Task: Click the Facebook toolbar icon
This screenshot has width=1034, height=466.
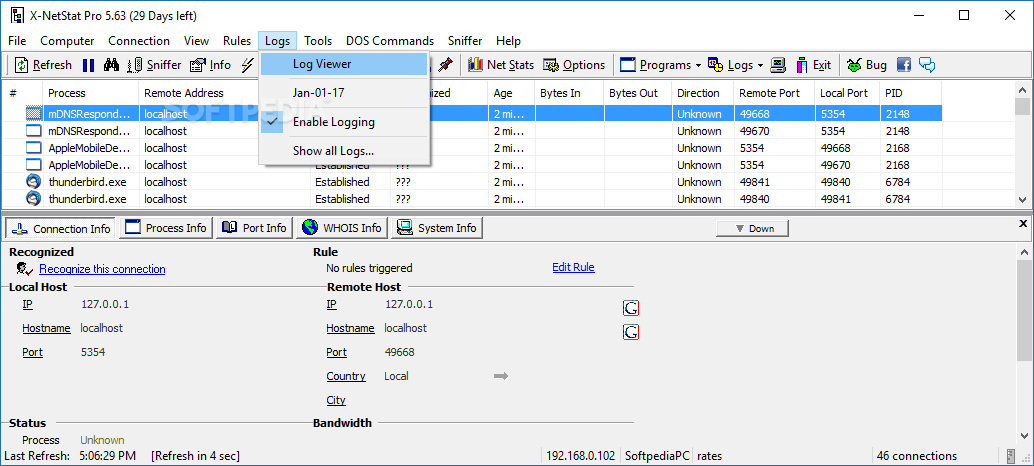Action: tap(903, 65)
